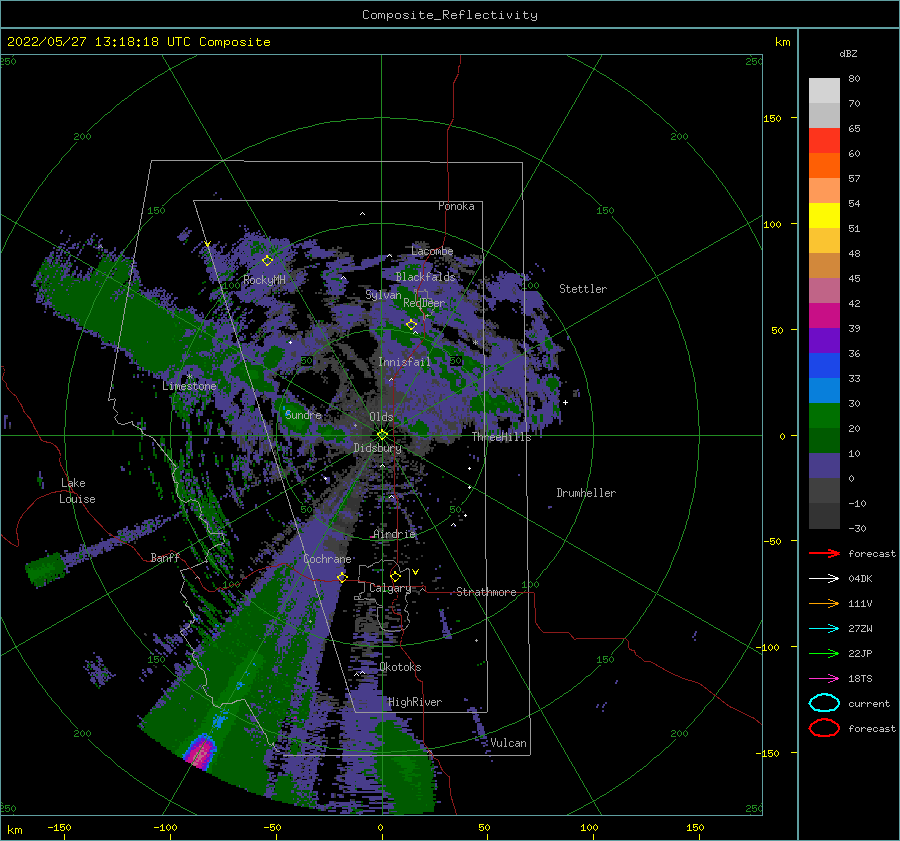Click the yellow diamond marker below RedDeer
The image size is (900, 841).
click(412, 325)
